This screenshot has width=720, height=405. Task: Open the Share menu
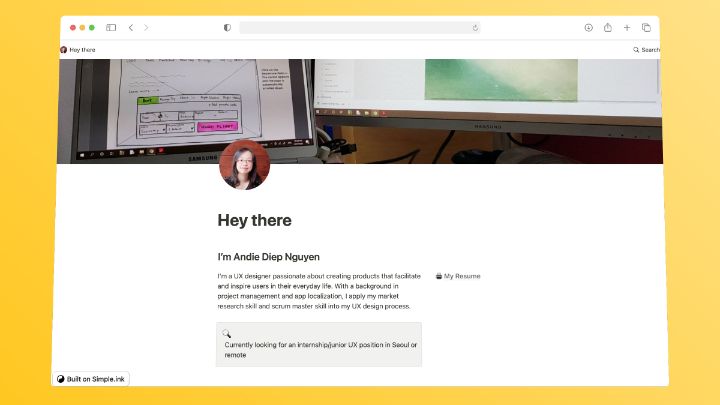(x=608, y=28)
